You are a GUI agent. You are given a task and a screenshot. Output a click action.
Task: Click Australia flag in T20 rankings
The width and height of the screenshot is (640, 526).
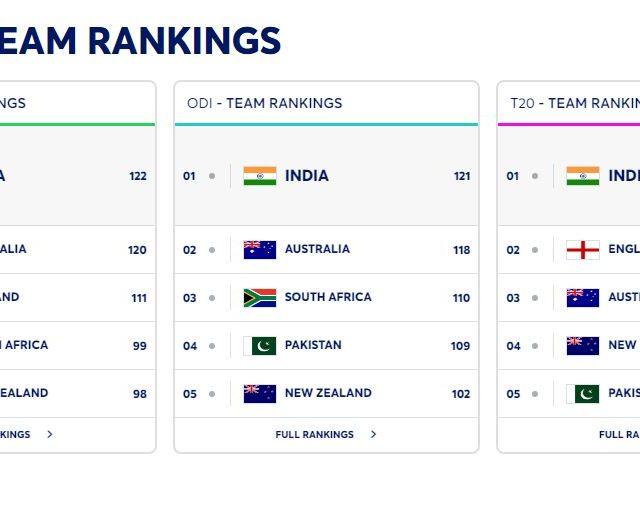pyautogui.click(x=583, y=297)
